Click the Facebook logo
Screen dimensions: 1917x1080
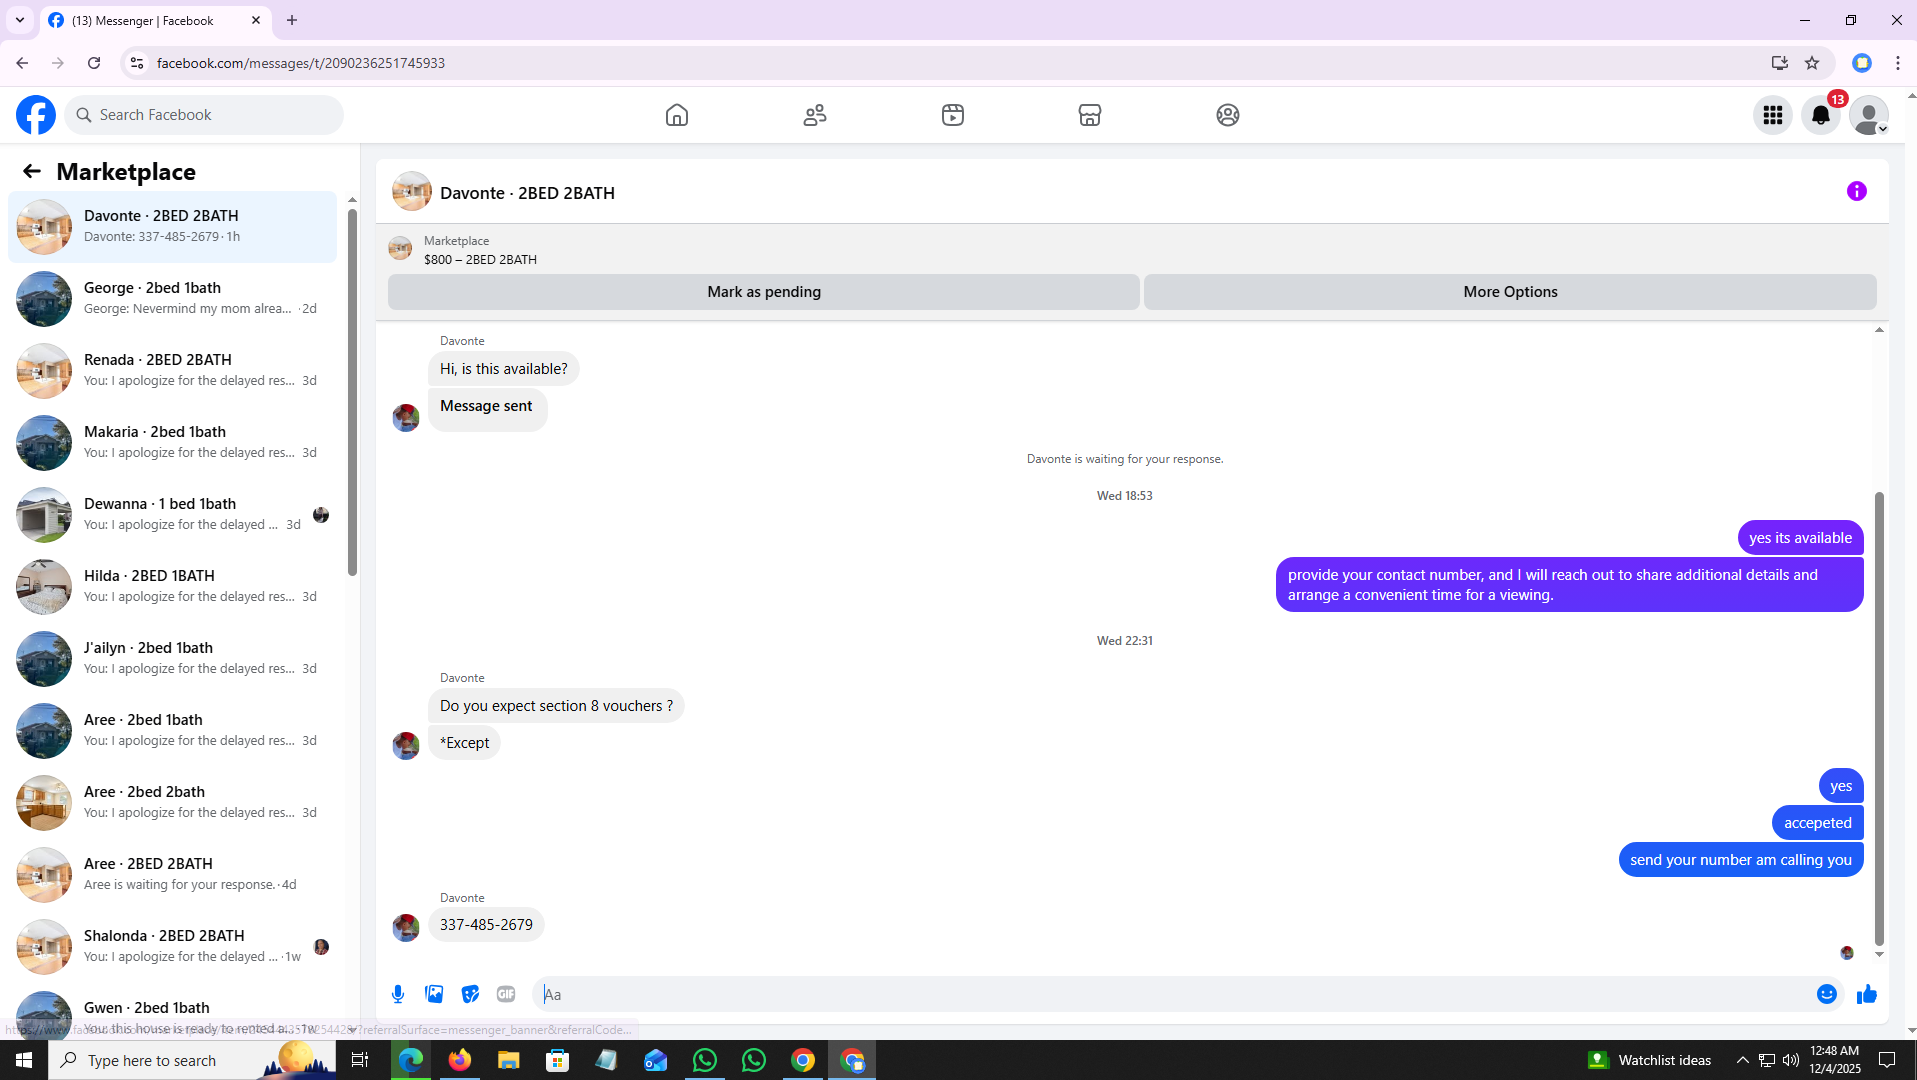(x=36, y=115)
